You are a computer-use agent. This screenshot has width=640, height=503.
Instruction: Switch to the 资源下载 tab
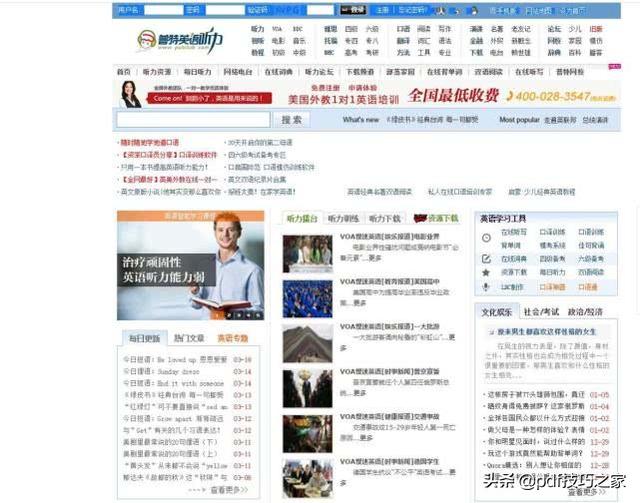coord(436,219)
